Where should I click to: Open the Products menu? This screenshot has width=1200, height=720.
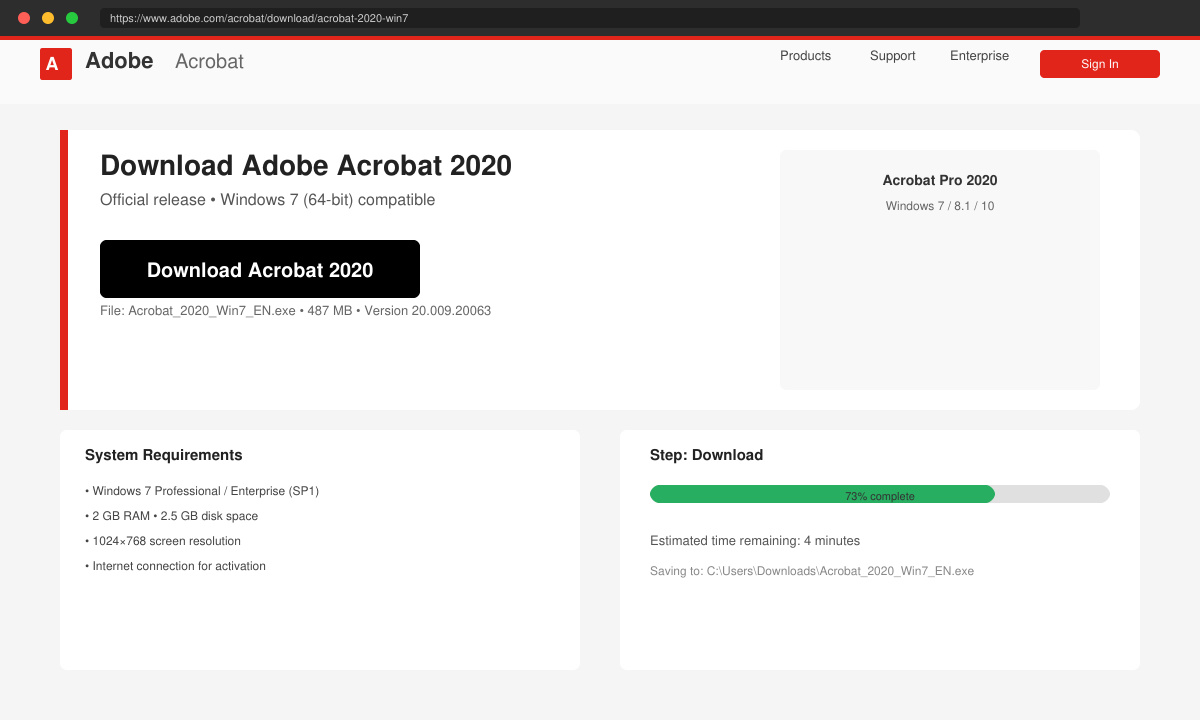tap(805, 56)
